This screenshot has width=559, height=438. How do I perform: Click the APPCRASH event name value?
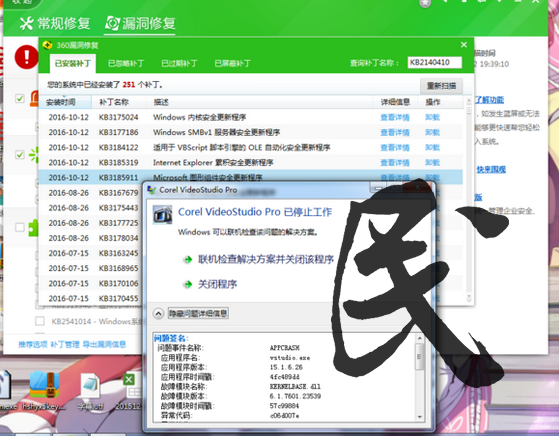(x=284, y=348)
